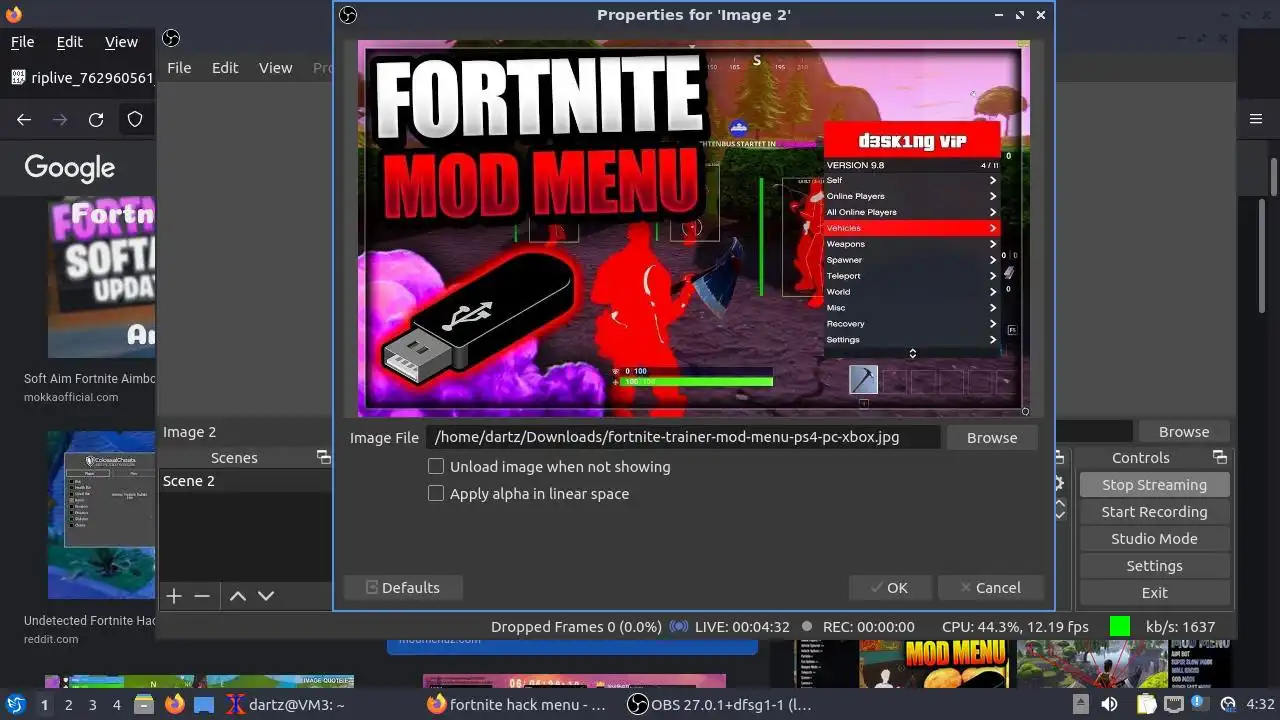
Task: Click the Cancel button in properties dialog
Action: click(x=989, y=587)
